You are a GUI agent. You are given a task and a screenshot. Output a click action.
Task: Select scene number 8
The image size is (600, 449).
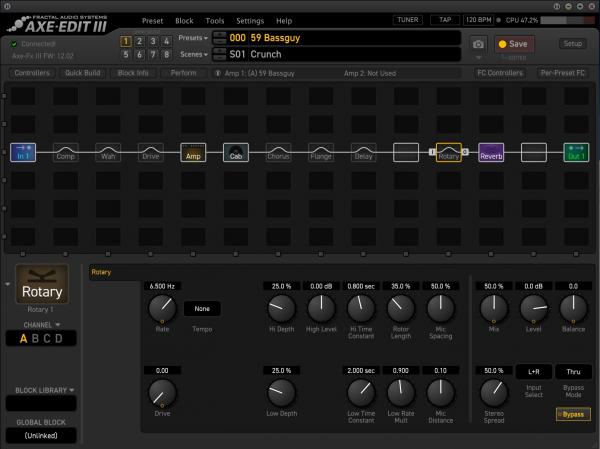pos(166,55)
